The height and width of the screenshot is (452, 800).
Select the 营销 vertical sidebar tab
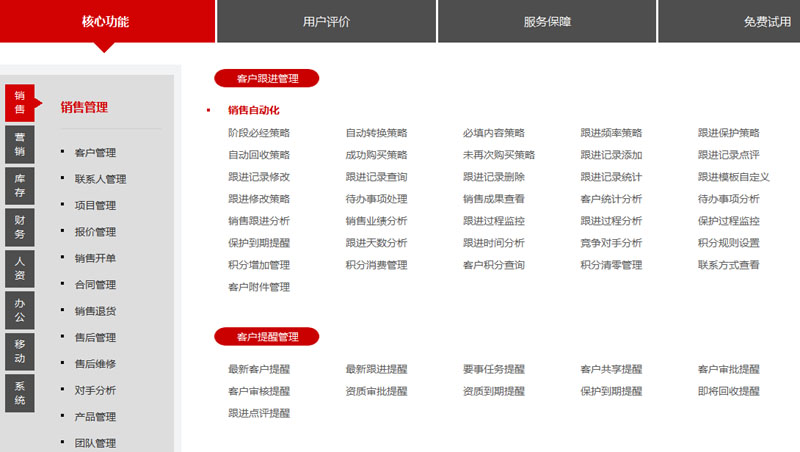[20, 144]
